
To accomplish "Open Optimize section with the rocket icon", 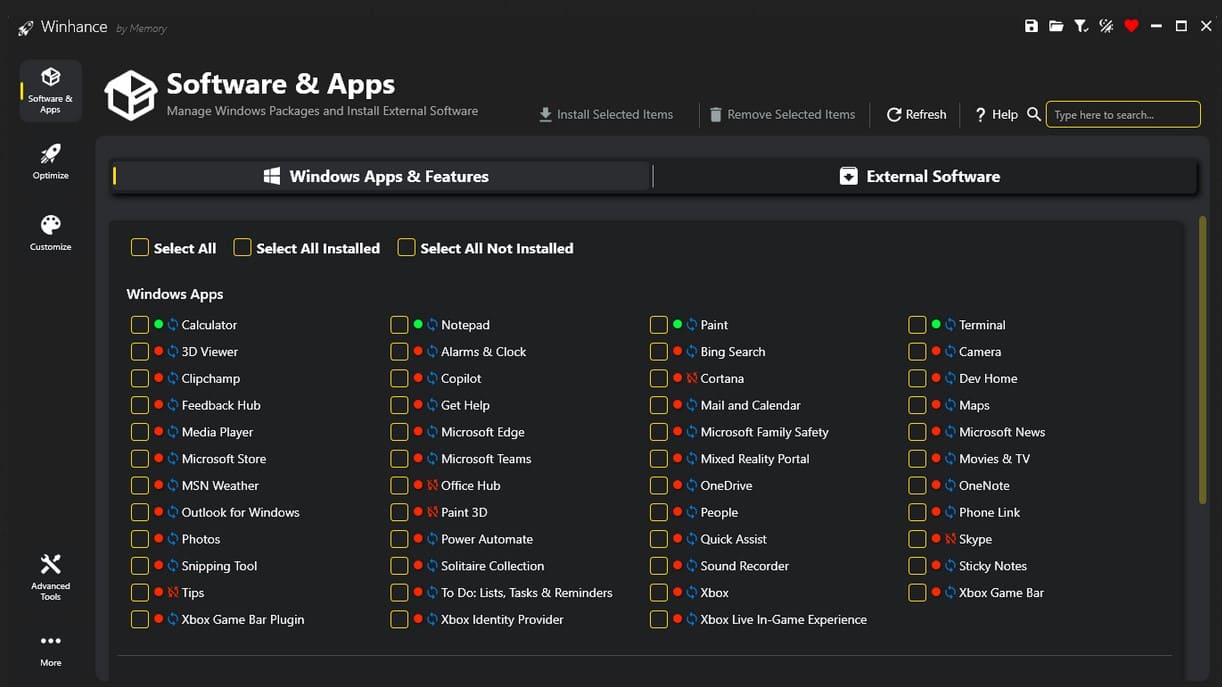I will [x=50, y=161].
